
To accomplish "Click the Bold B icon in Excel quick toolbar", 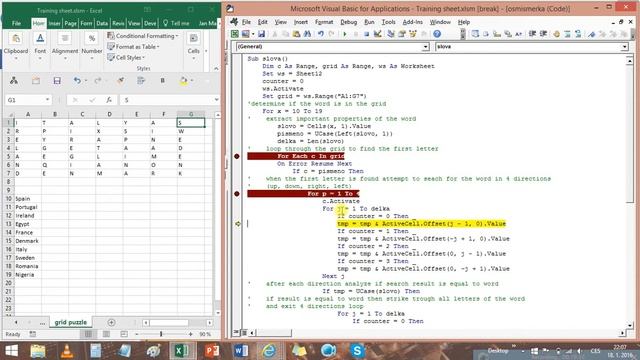I will (162, 81).
